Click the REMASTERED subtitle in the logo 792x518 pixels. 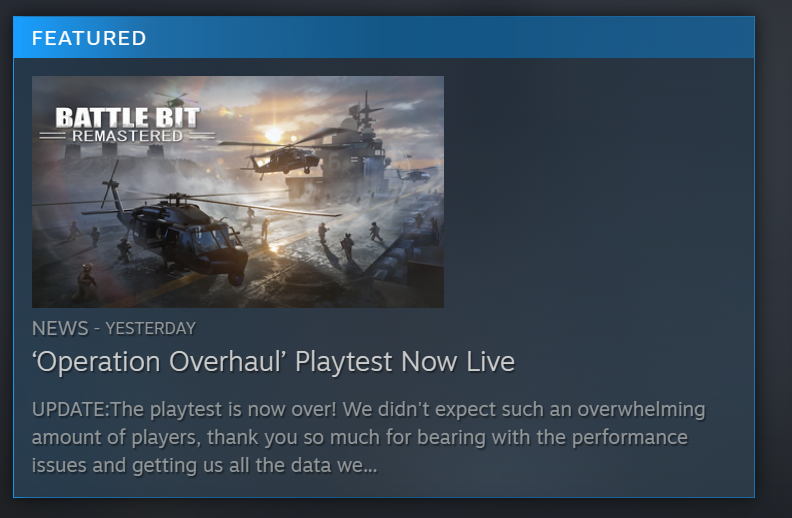(127, 136)
